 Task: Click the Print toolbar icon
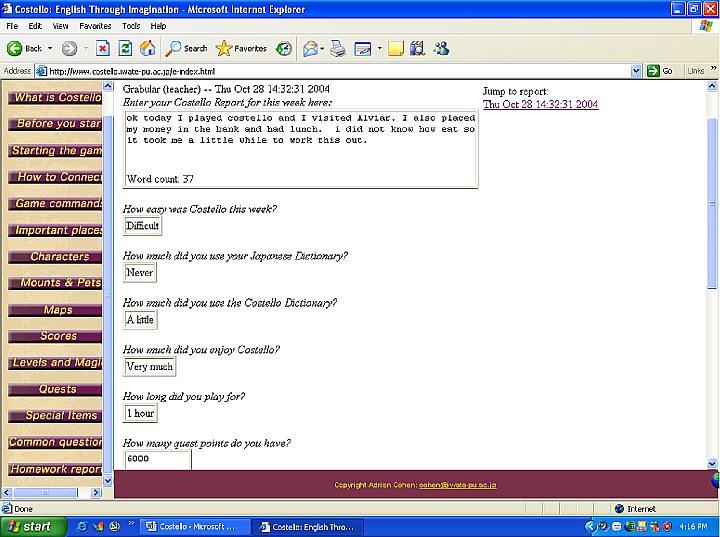point(338,48)
